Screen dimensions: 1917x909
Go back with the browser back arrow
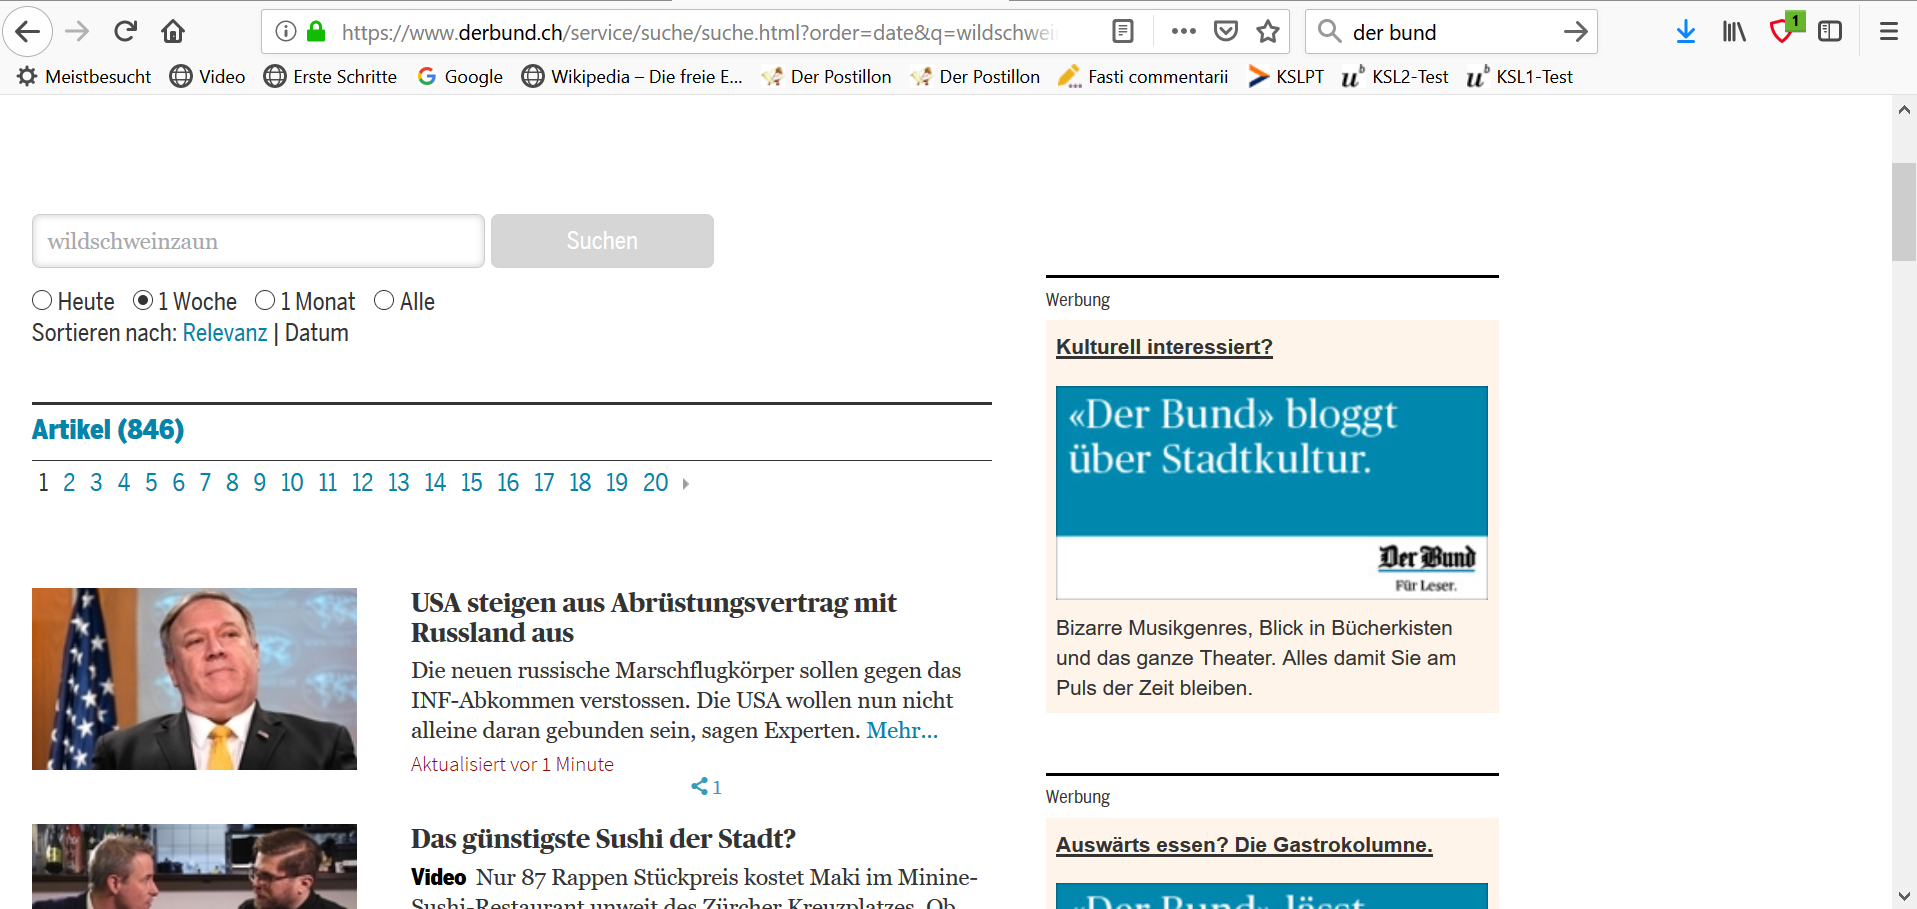click(28, 32)
